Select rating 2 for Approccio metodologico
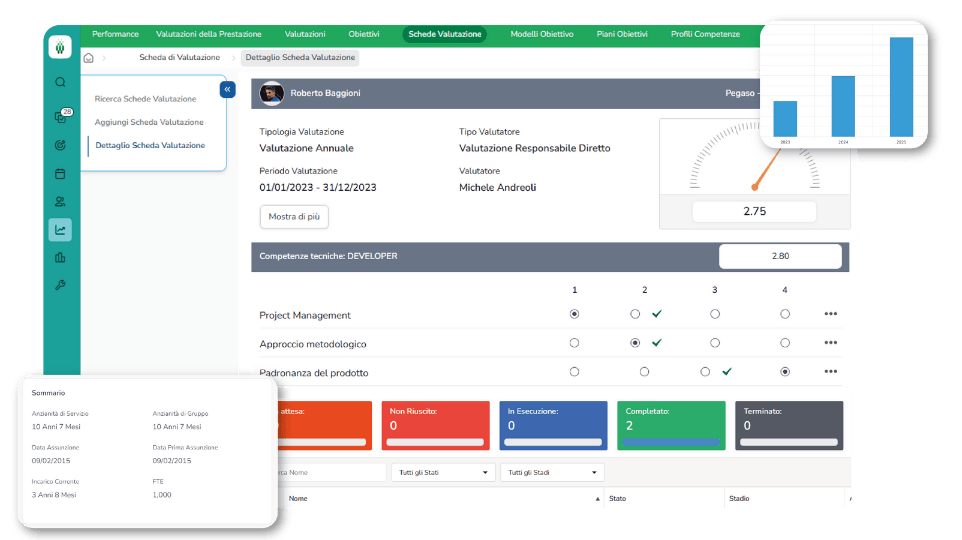This screenshot has width=962, height=540. click(x=635, y=343)
